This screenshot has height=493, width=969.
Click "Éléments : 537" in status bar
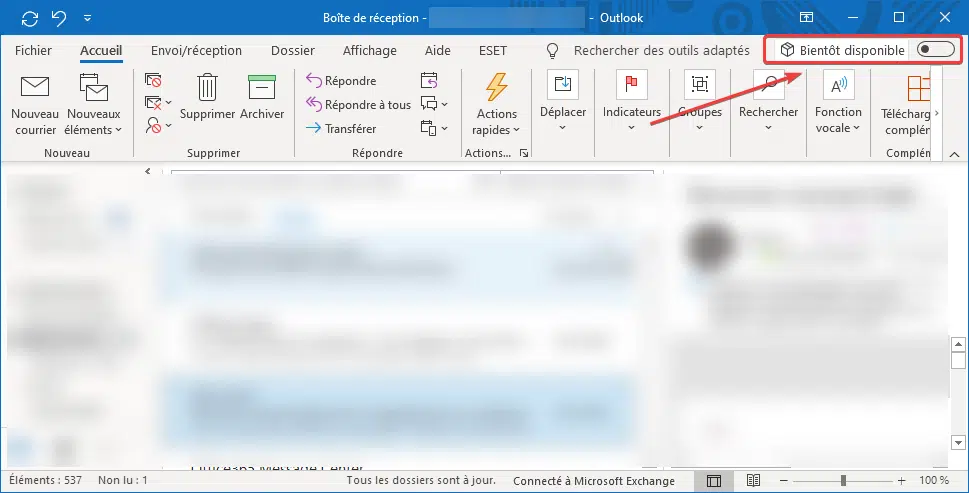(x=45, y=480)
